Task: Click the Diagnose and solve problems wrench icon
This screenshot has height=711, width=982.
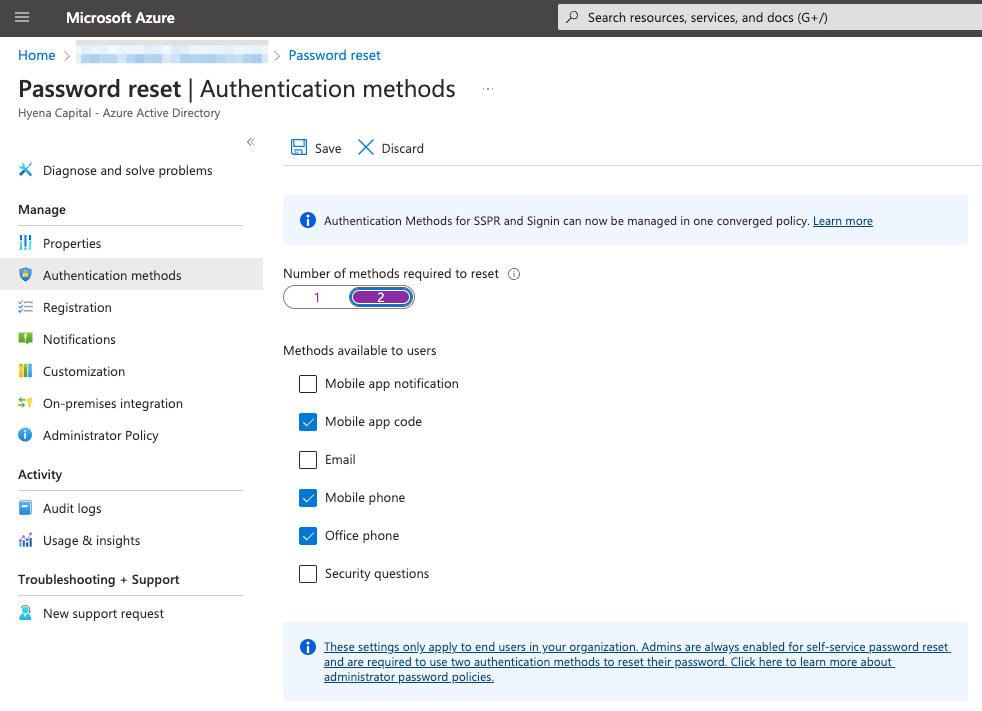Action: [25, 170]
